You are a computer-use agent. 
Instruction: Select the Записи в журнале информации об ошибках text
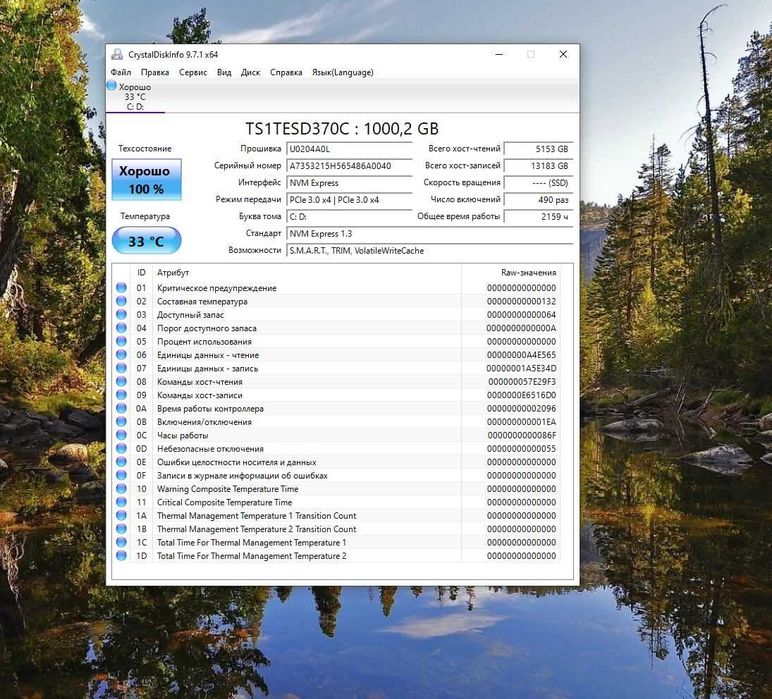[242, 476]
